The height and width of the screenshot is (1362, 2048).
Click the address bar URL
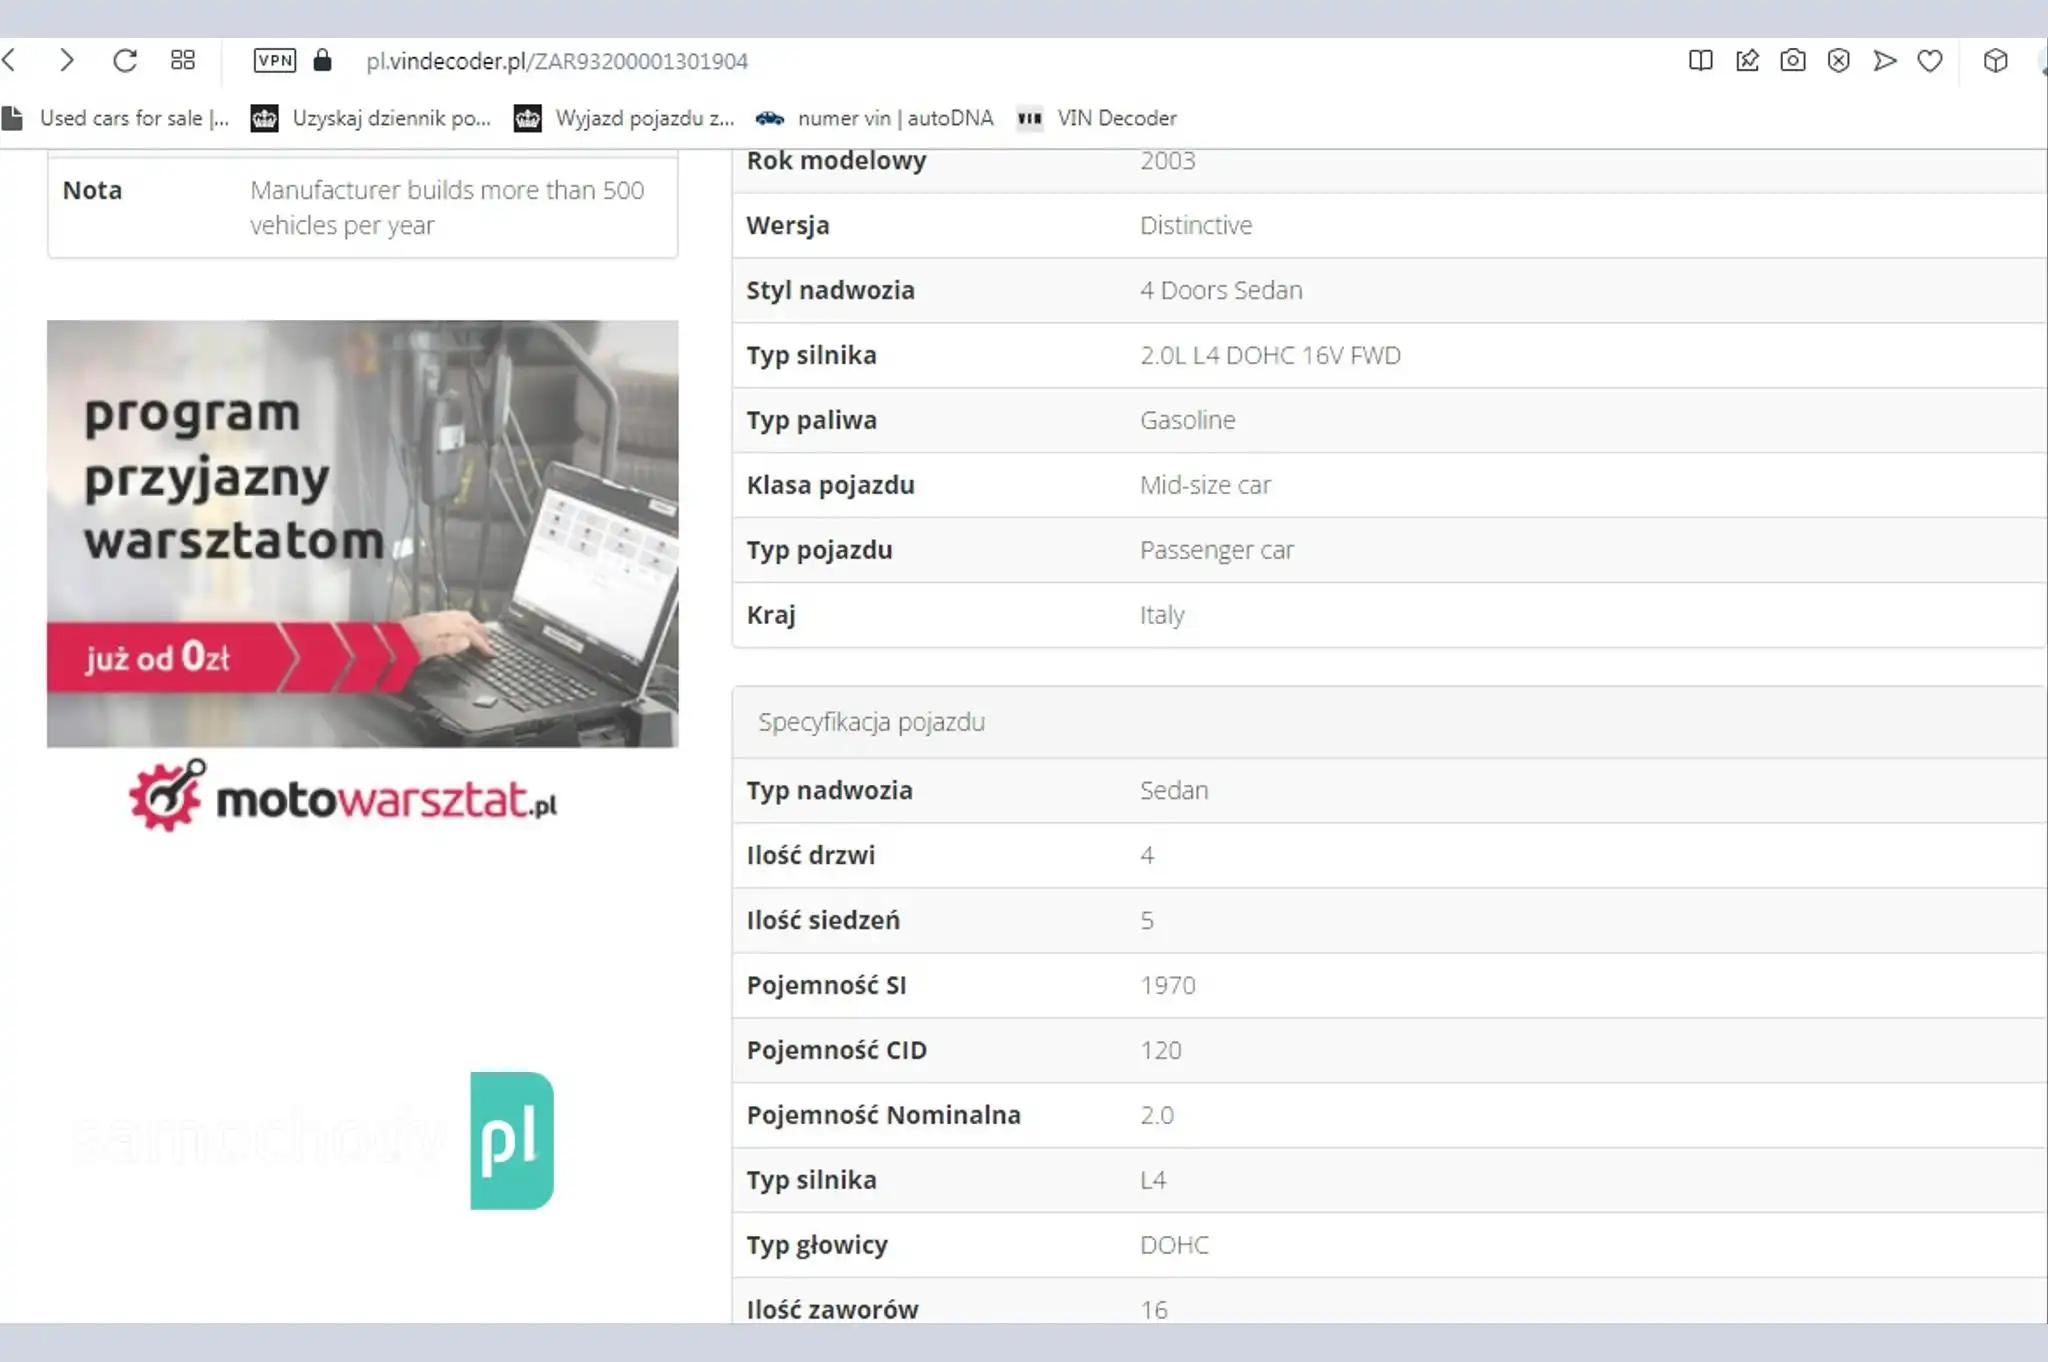557,62
